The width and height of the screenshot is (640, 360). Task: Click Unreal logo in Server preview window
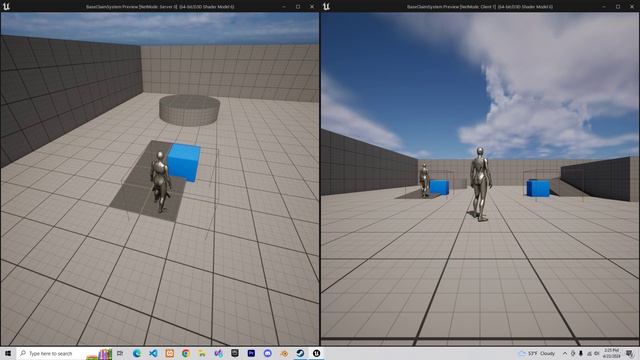tap(6, 6)
